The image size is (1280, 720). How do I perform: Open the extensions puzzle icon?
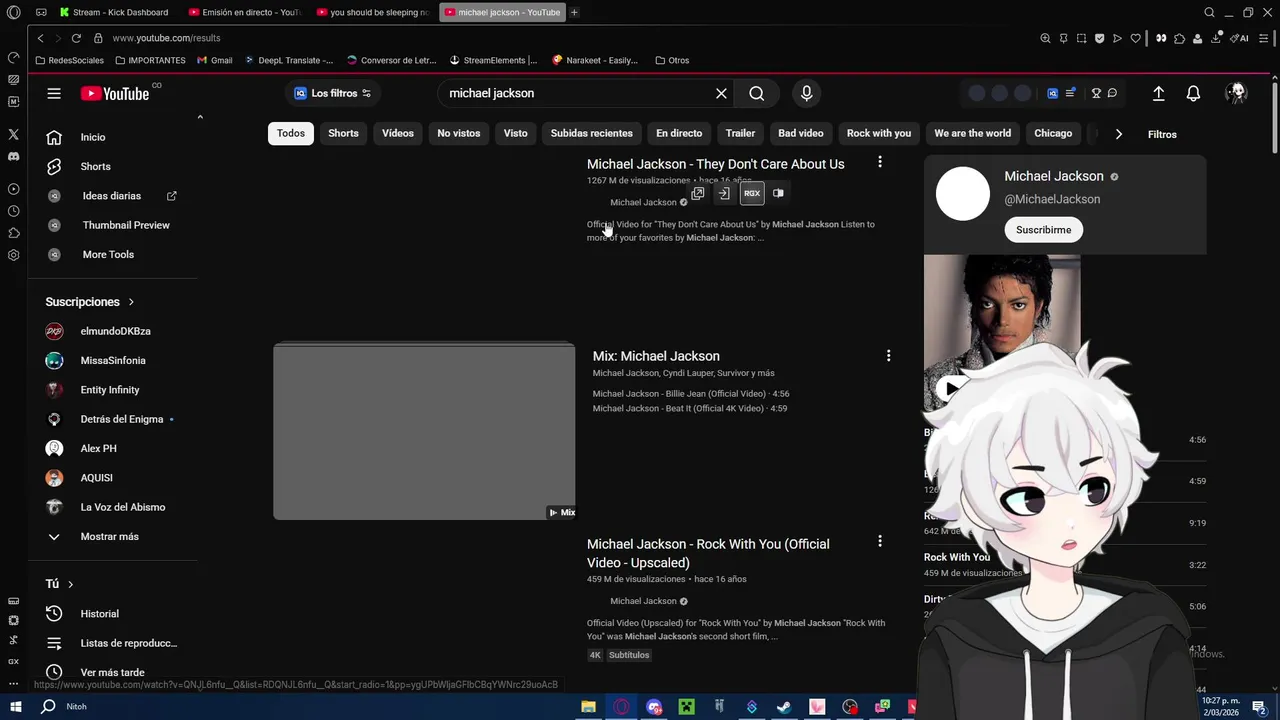click(1180, 38)
